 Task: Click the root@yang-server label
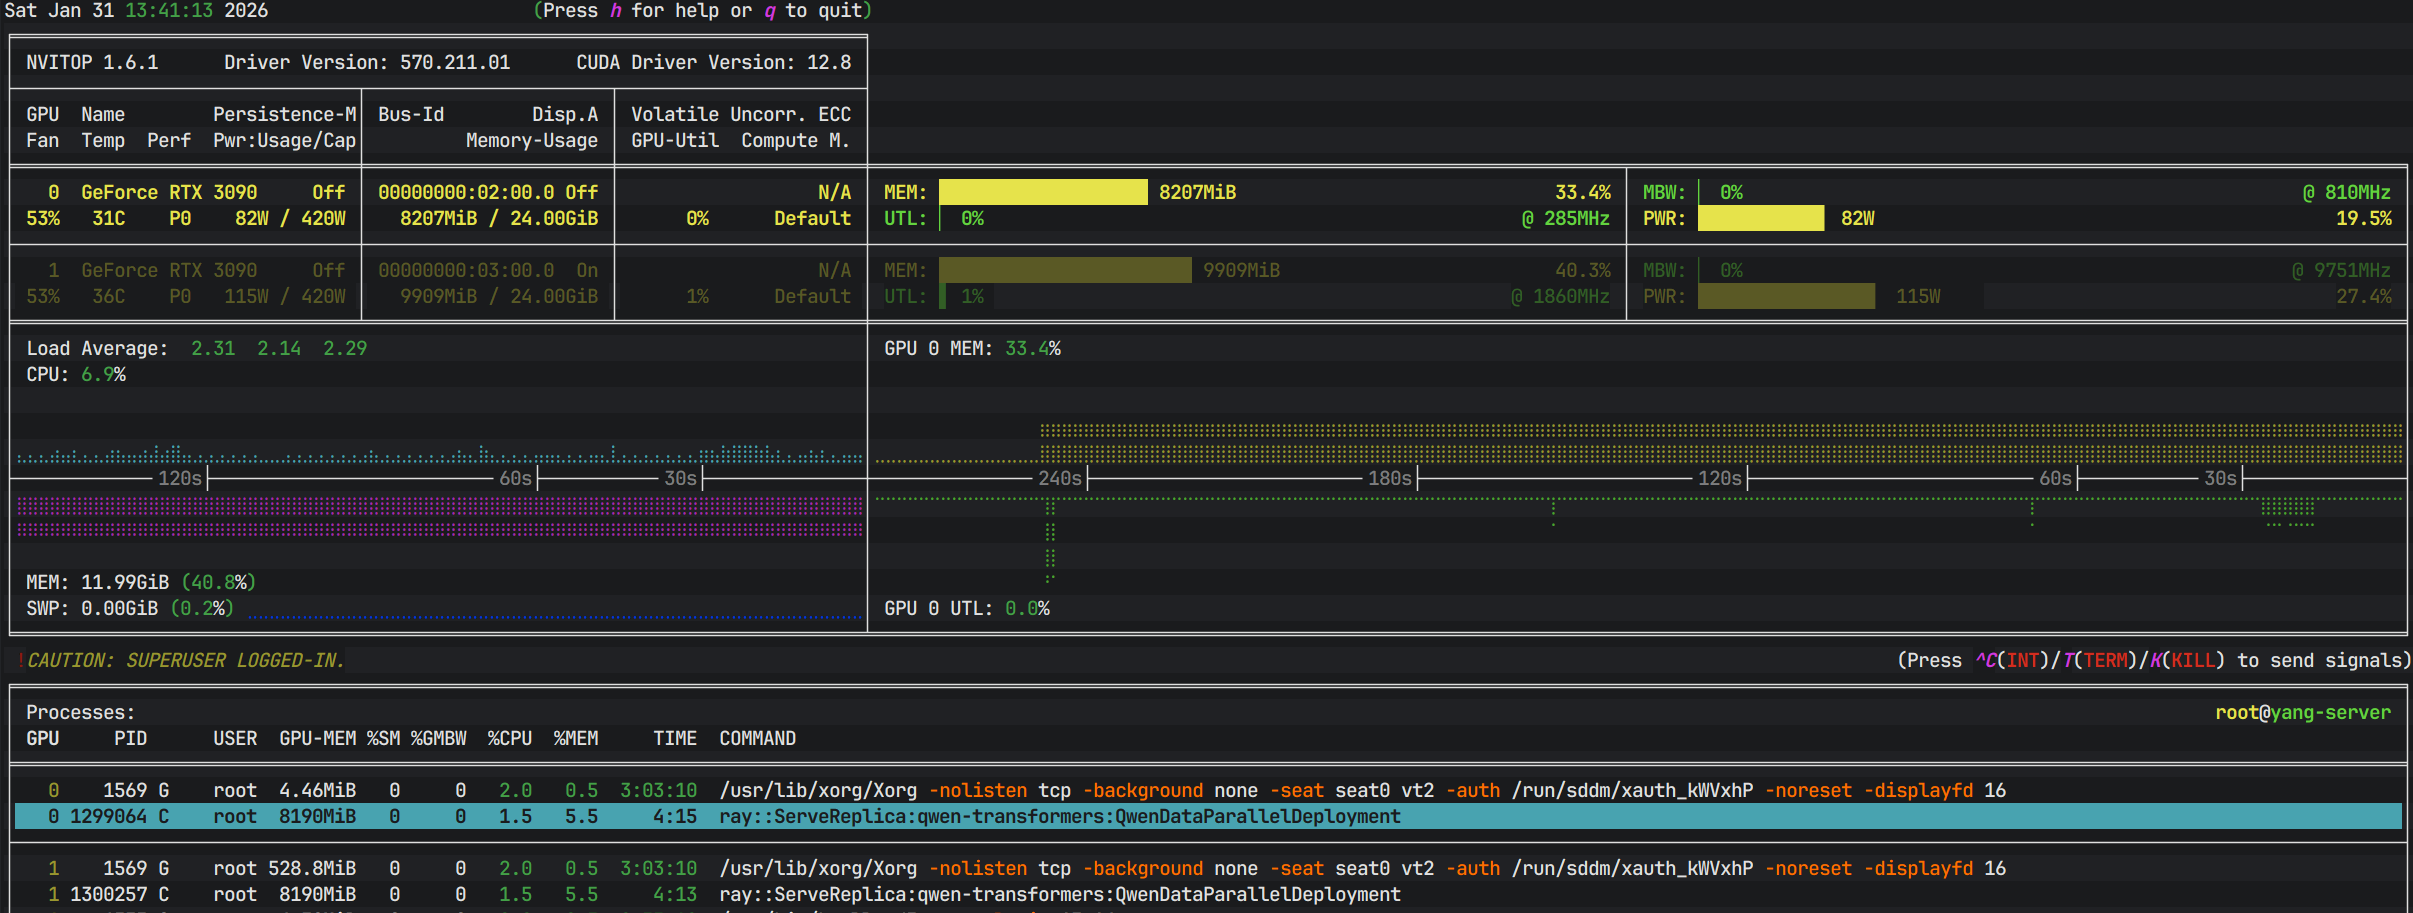(2303, 712)
